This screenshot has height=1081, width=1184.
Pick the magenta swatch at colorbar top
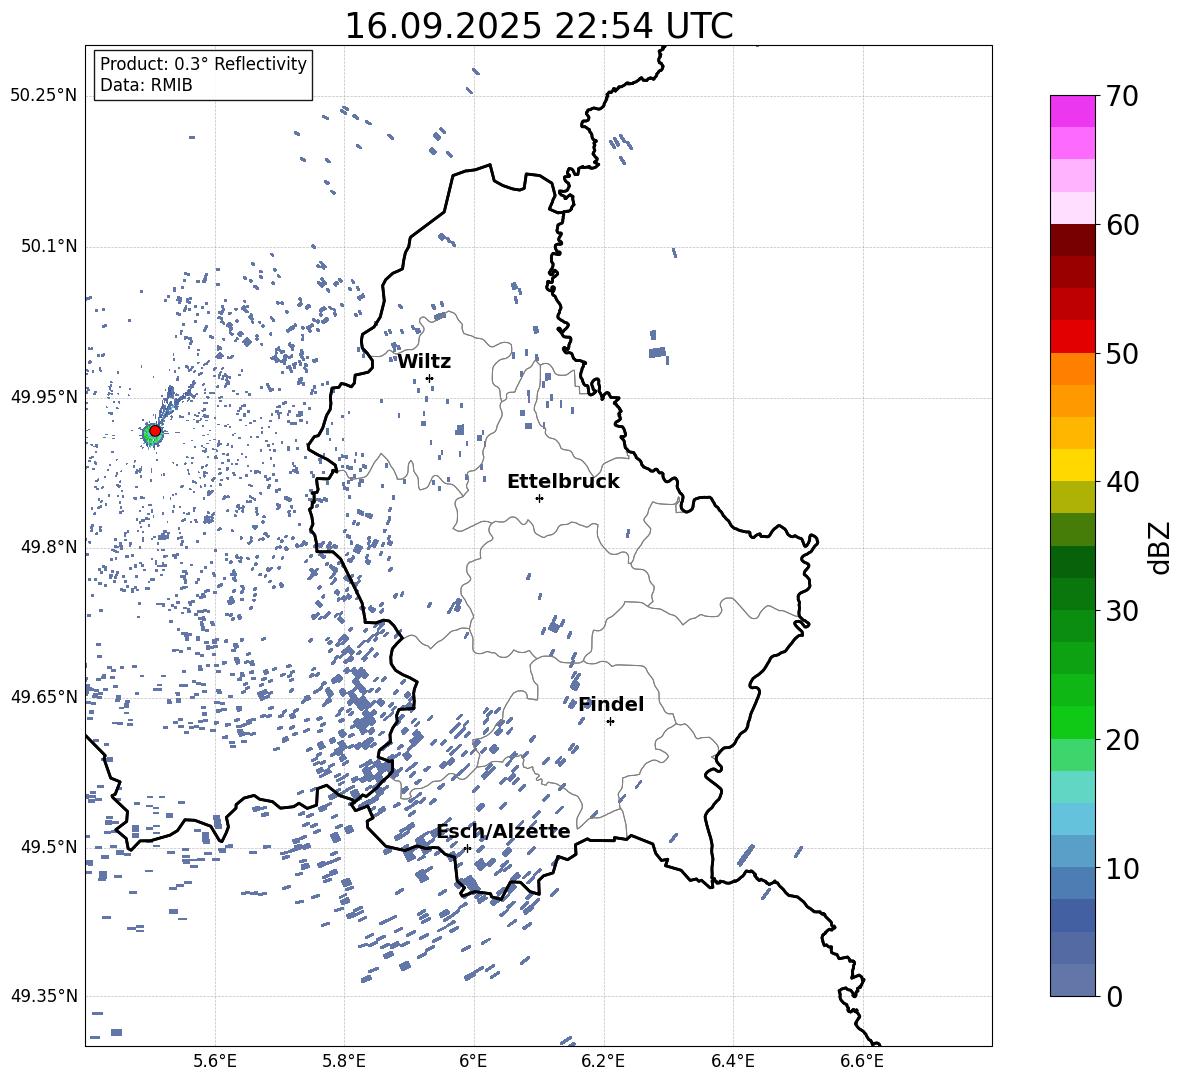point(1073,111)
